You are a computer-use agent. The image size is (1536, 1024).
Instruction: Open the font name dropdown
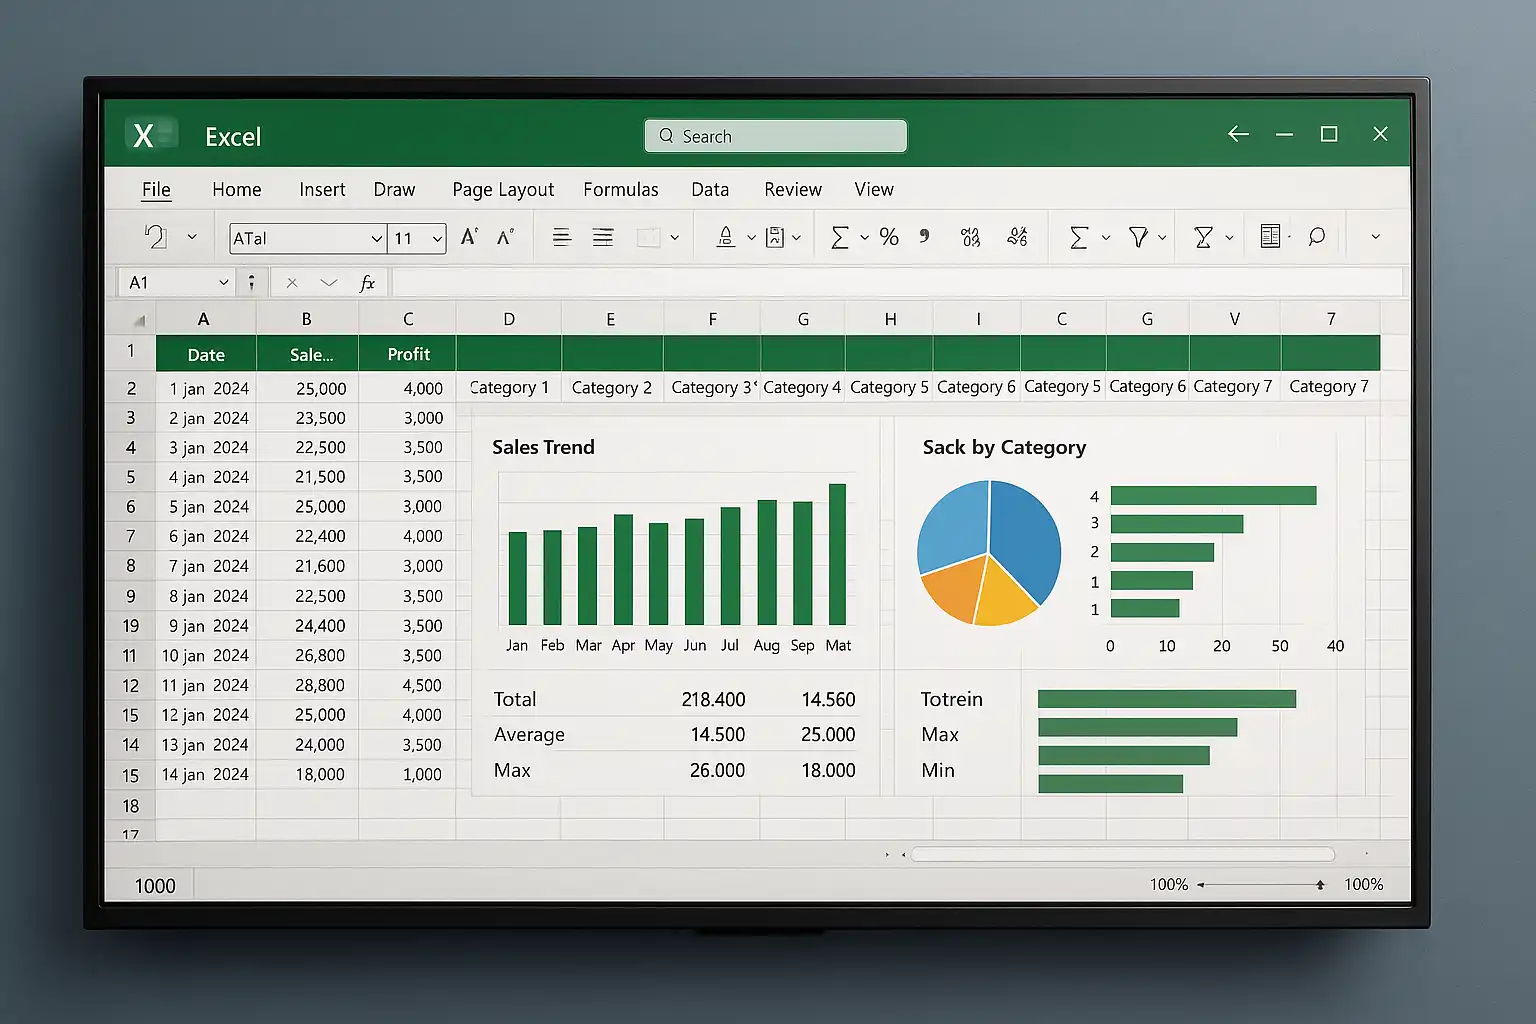click(376, 238)
